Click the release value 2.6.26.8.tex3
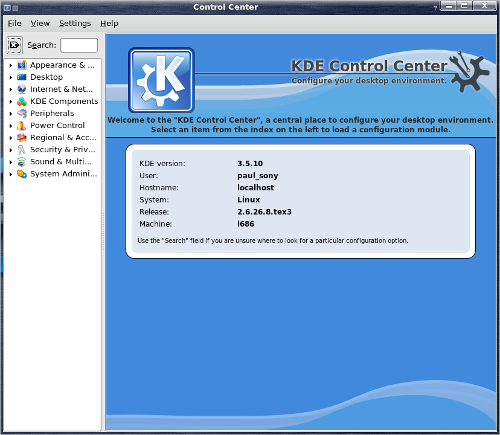 tap(264, 212)
